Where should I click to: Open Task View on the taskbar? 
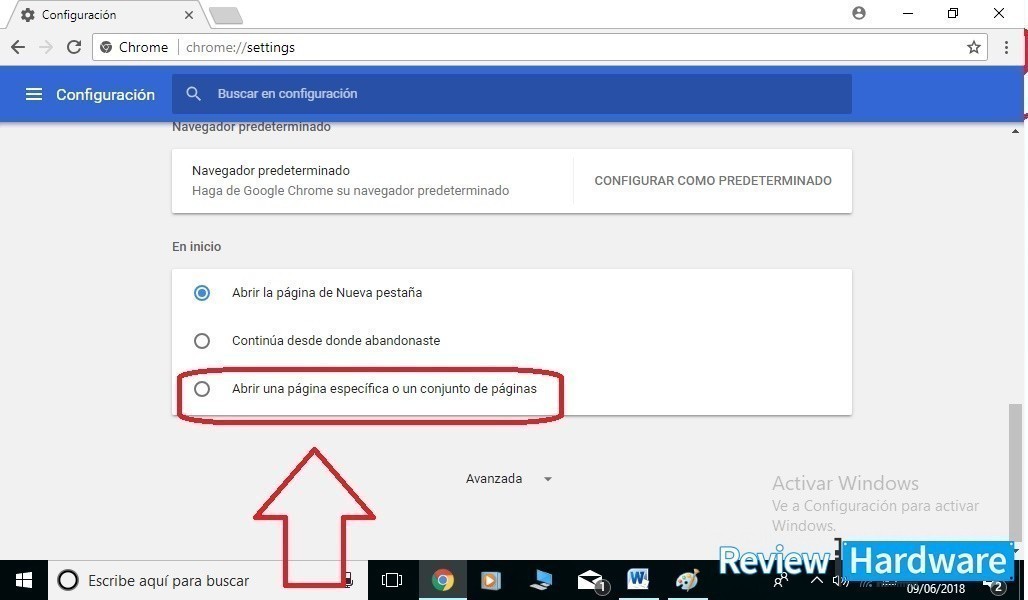coord(391,580)
